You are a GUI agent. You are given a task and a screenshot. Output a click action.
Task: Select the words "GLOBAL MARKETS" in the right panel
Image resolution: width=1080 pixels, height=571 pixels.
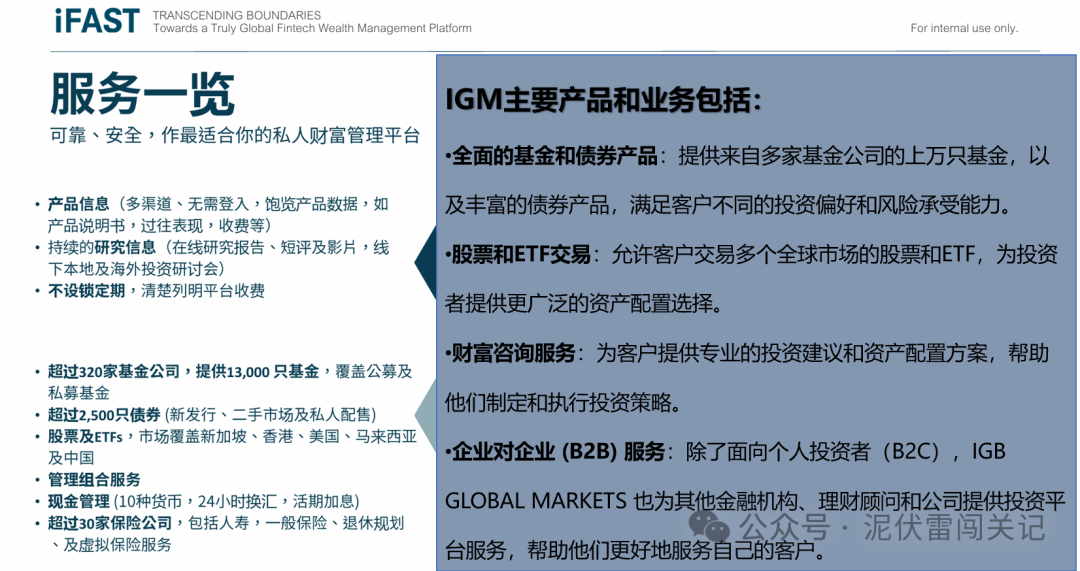[536, 501]
